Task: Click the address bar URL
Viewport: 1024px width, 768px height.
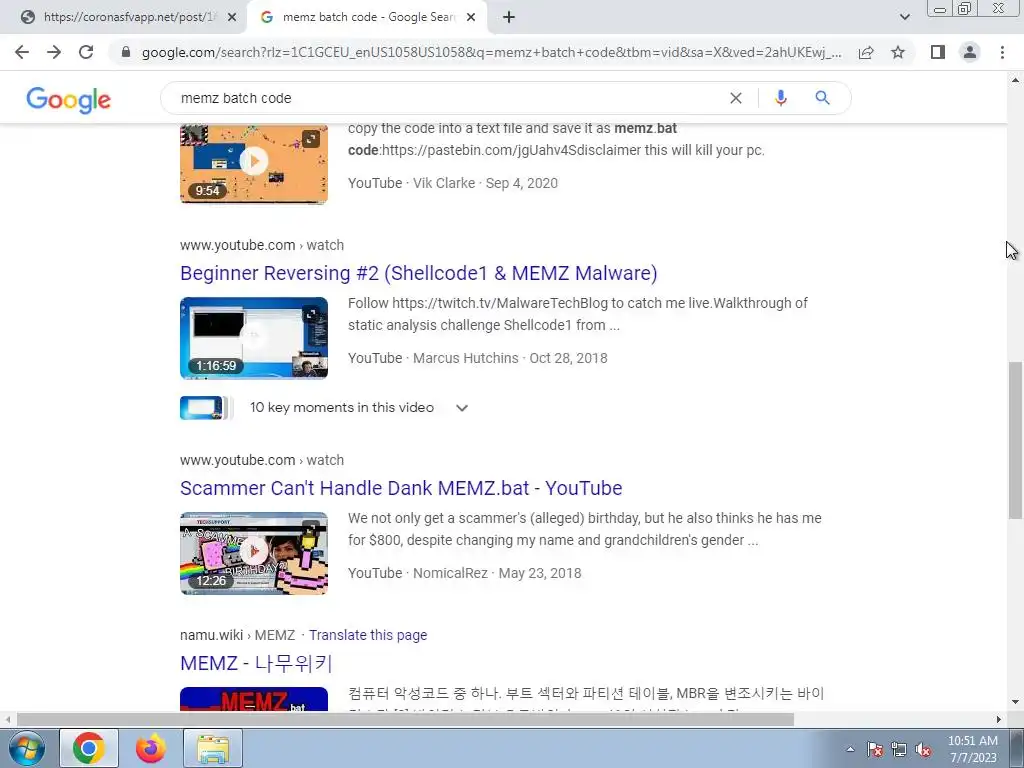Action: 491,52
